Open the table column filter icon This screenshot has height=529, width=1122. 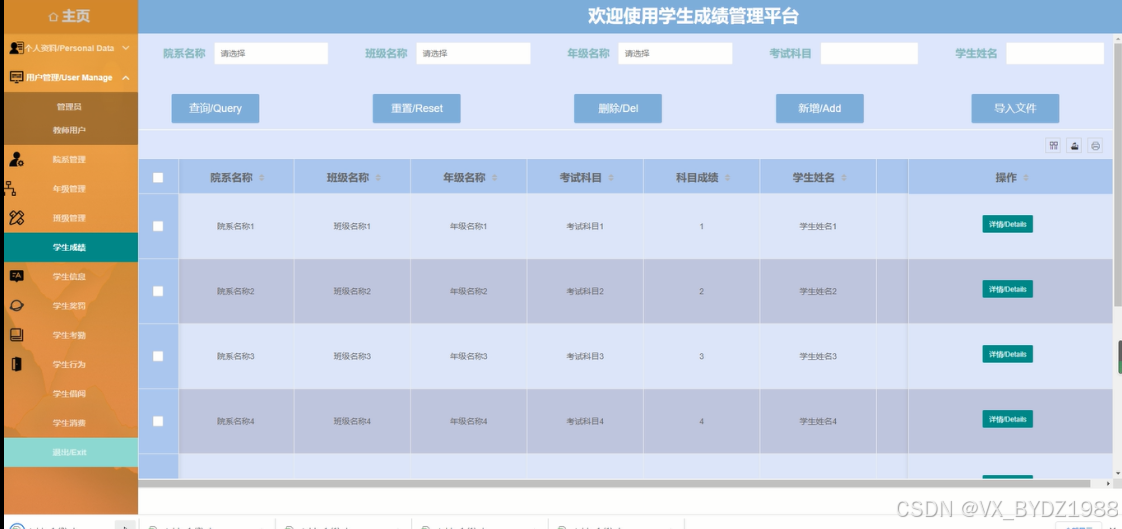click(1053, 145)
